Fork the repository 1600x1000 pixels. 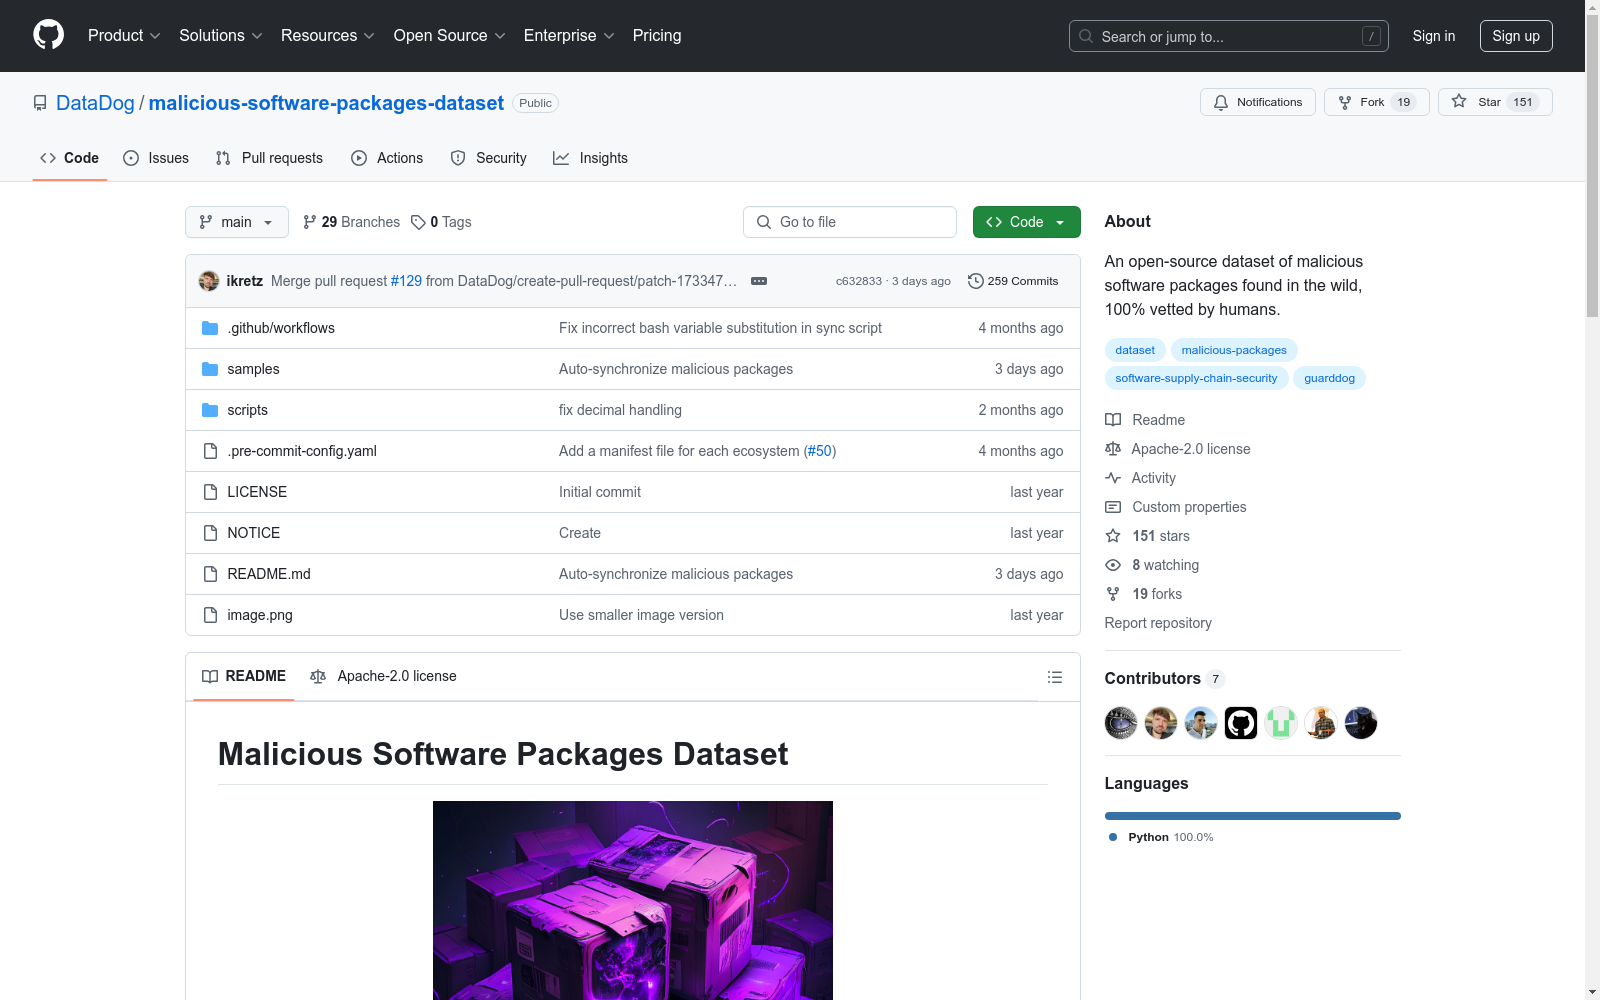(1377, 102)
